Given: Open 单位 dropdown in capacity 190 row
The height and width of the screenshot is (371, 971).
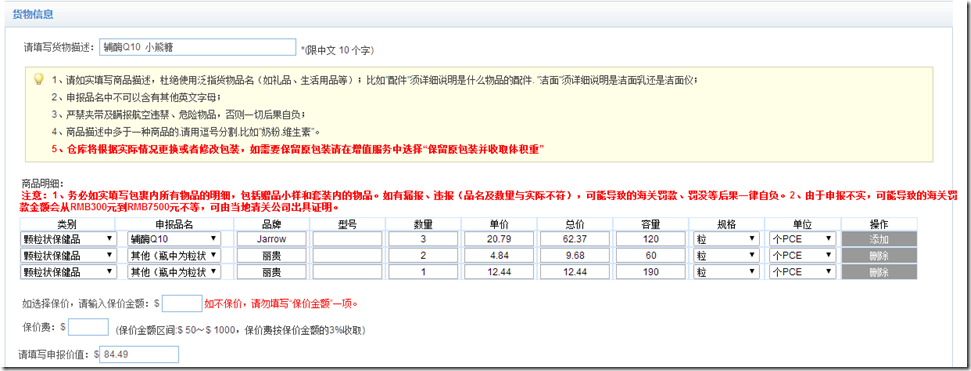Looking at the screenshot, I should pos(803,271).
